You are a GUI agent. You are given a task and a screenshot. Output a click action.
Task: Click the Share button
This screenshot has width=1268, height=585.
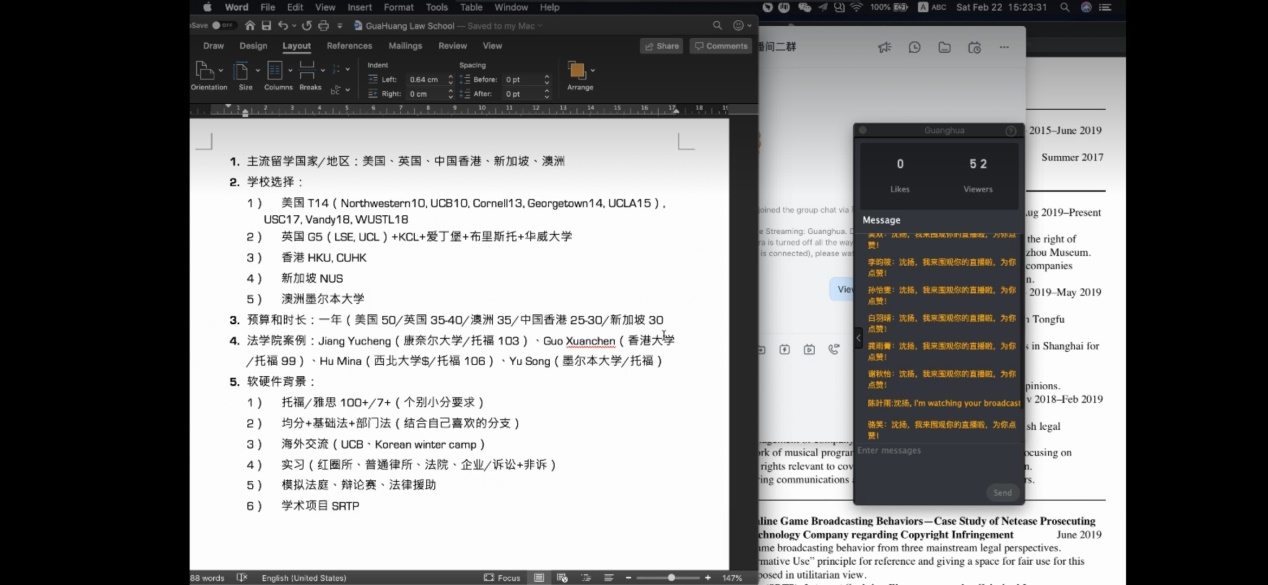(662, 46)
